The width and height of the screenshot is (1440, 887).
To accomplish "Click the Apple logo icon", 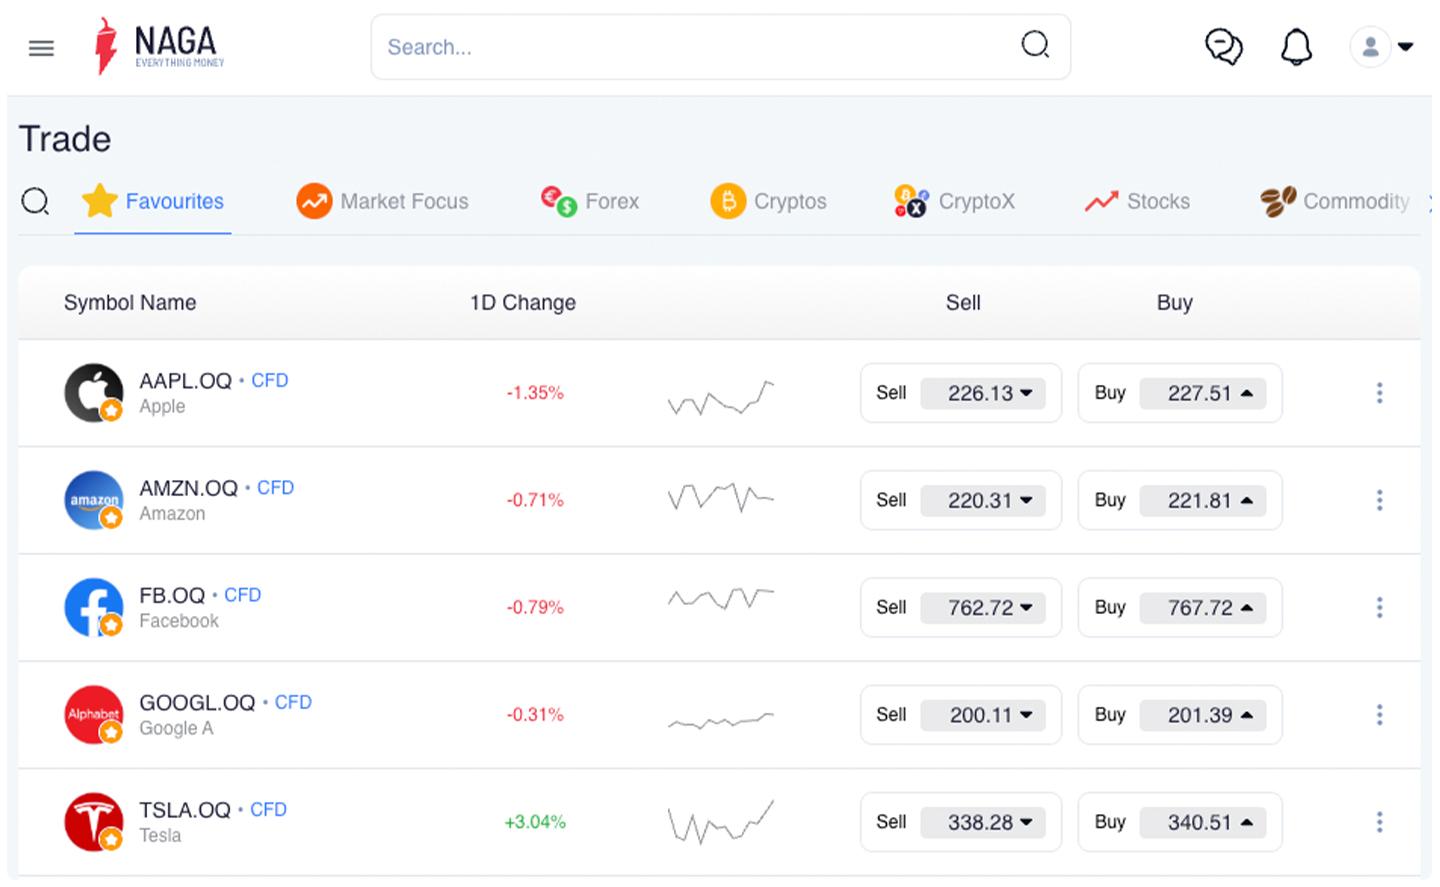I will 94,392.
